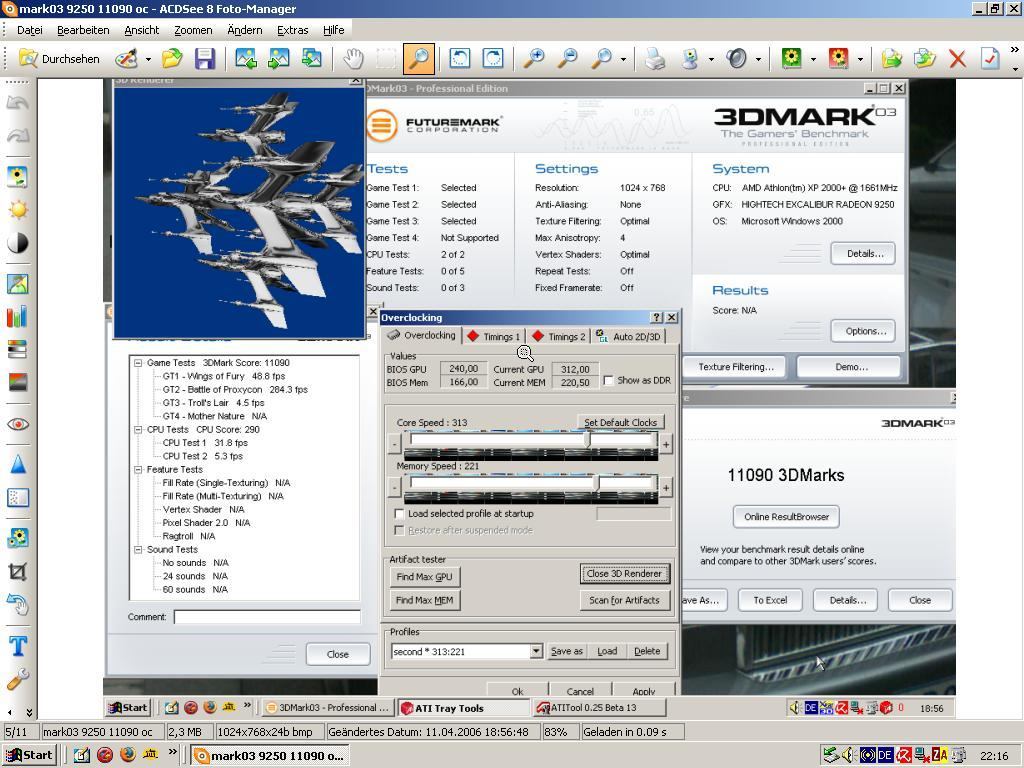Click the speaker audio icon
Image resolution: width=1024 pixels, height=768 pixels.
737,59
